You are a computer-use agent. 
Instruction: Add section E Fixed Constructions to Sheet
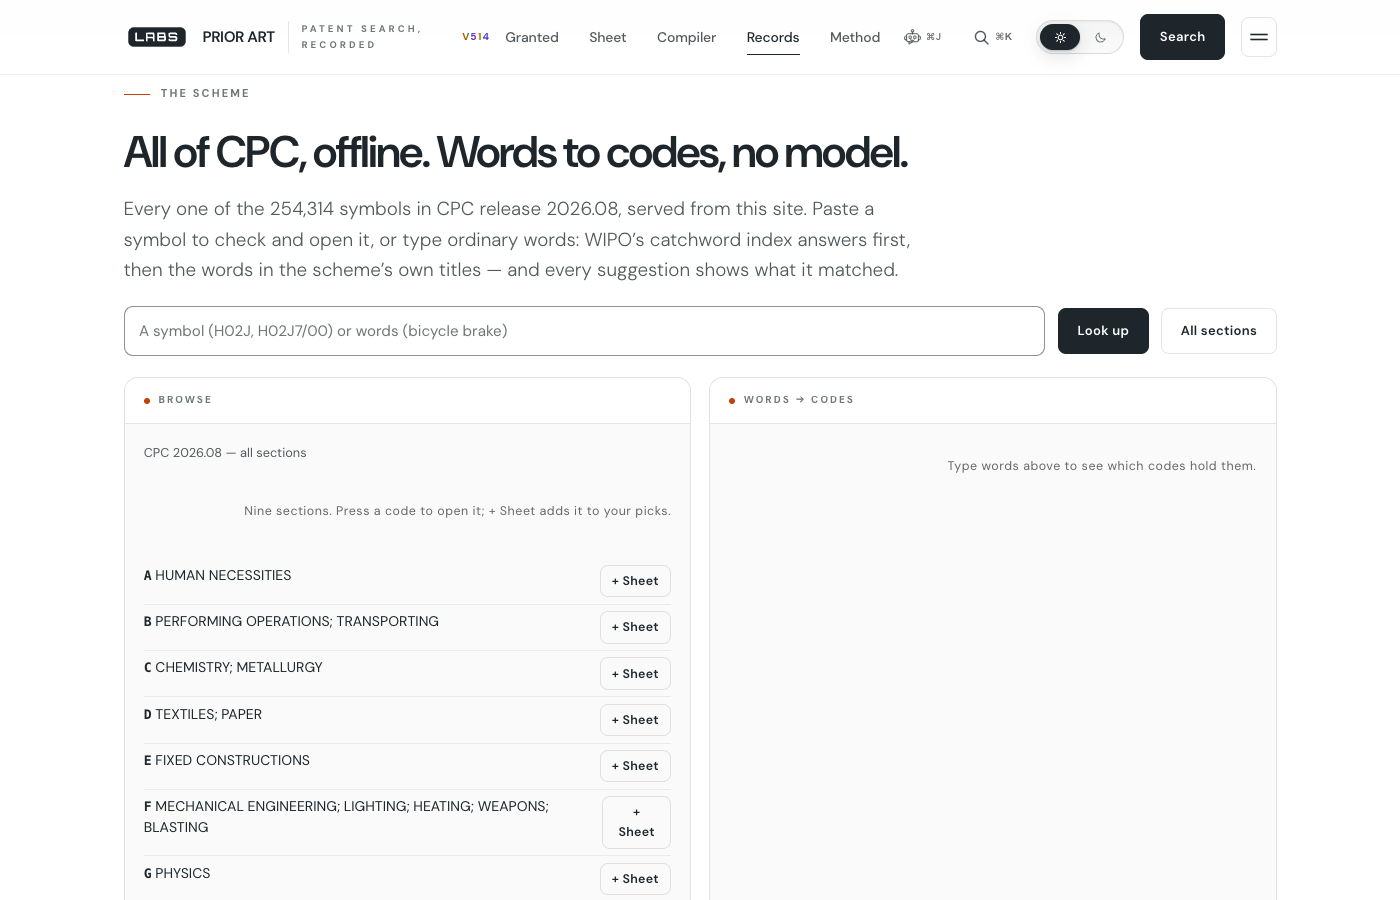[635, 766]
